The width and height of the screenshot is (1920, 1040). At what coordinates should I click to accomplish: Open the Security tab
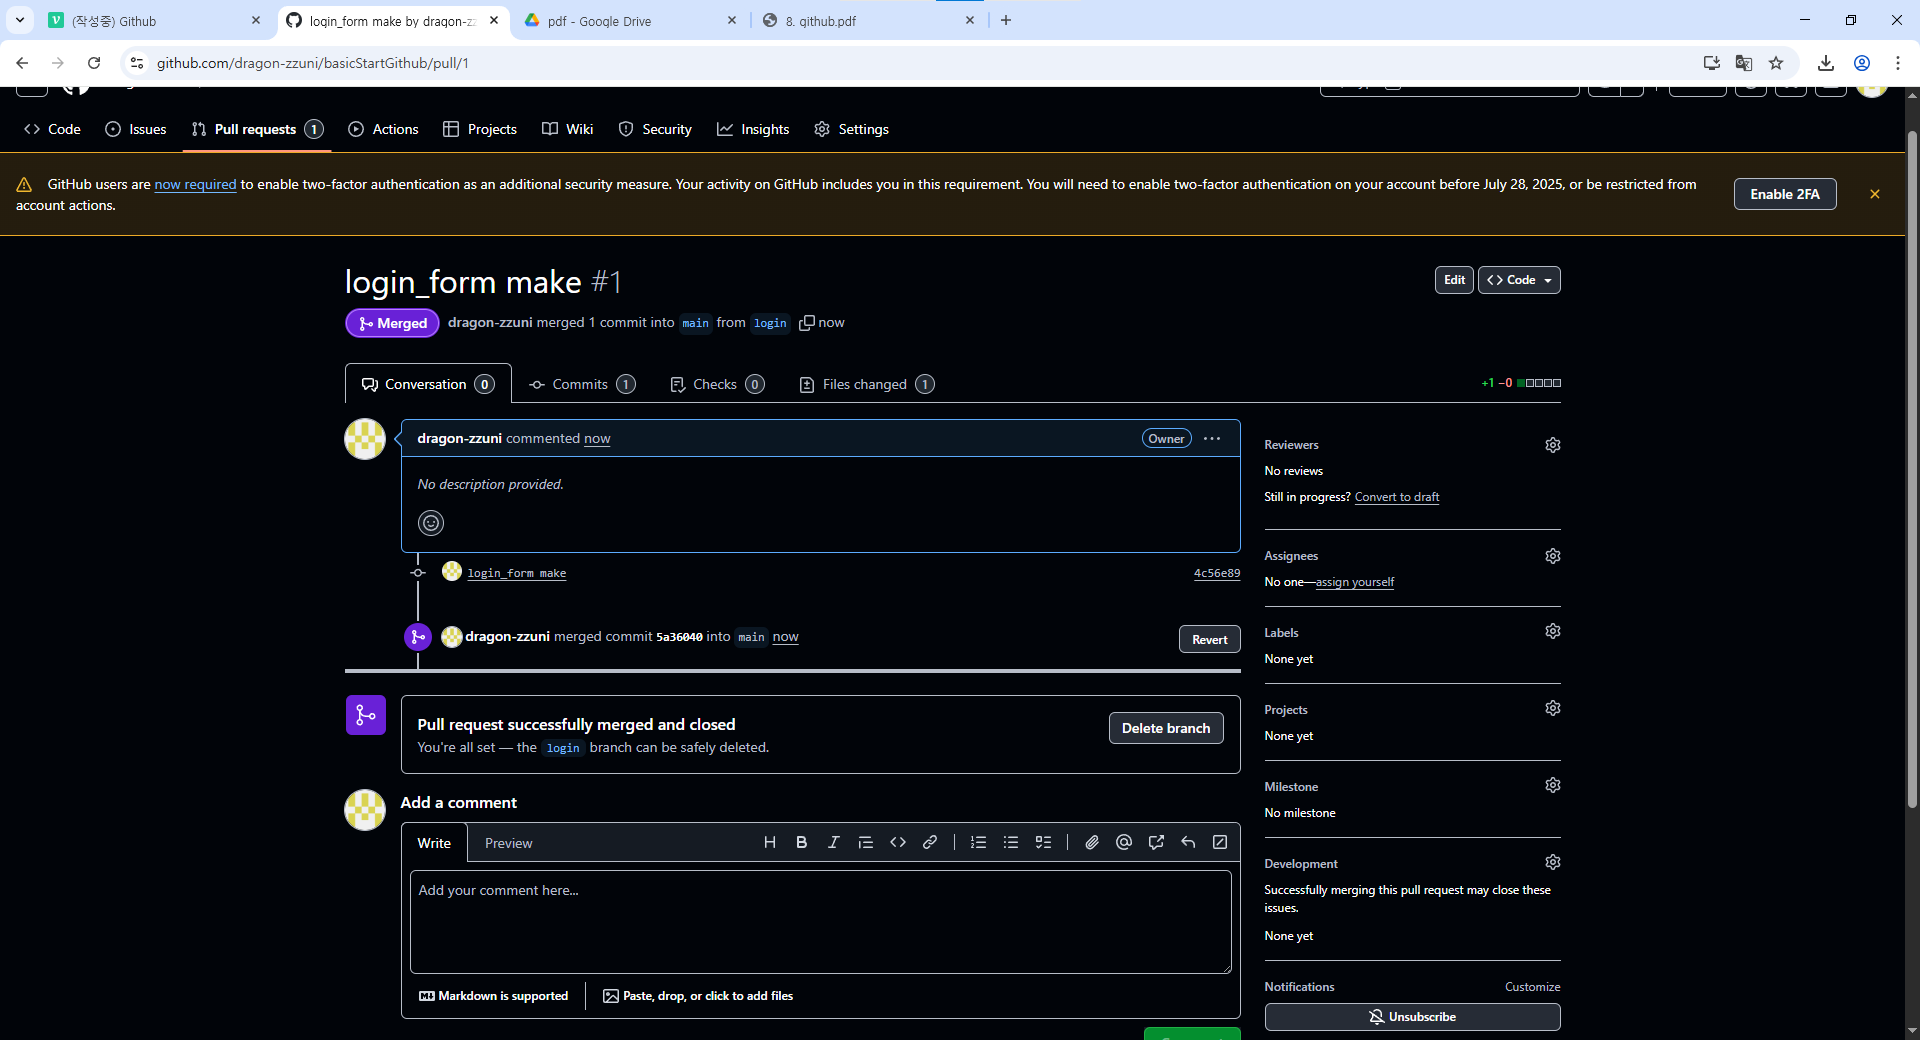(655, 129)
